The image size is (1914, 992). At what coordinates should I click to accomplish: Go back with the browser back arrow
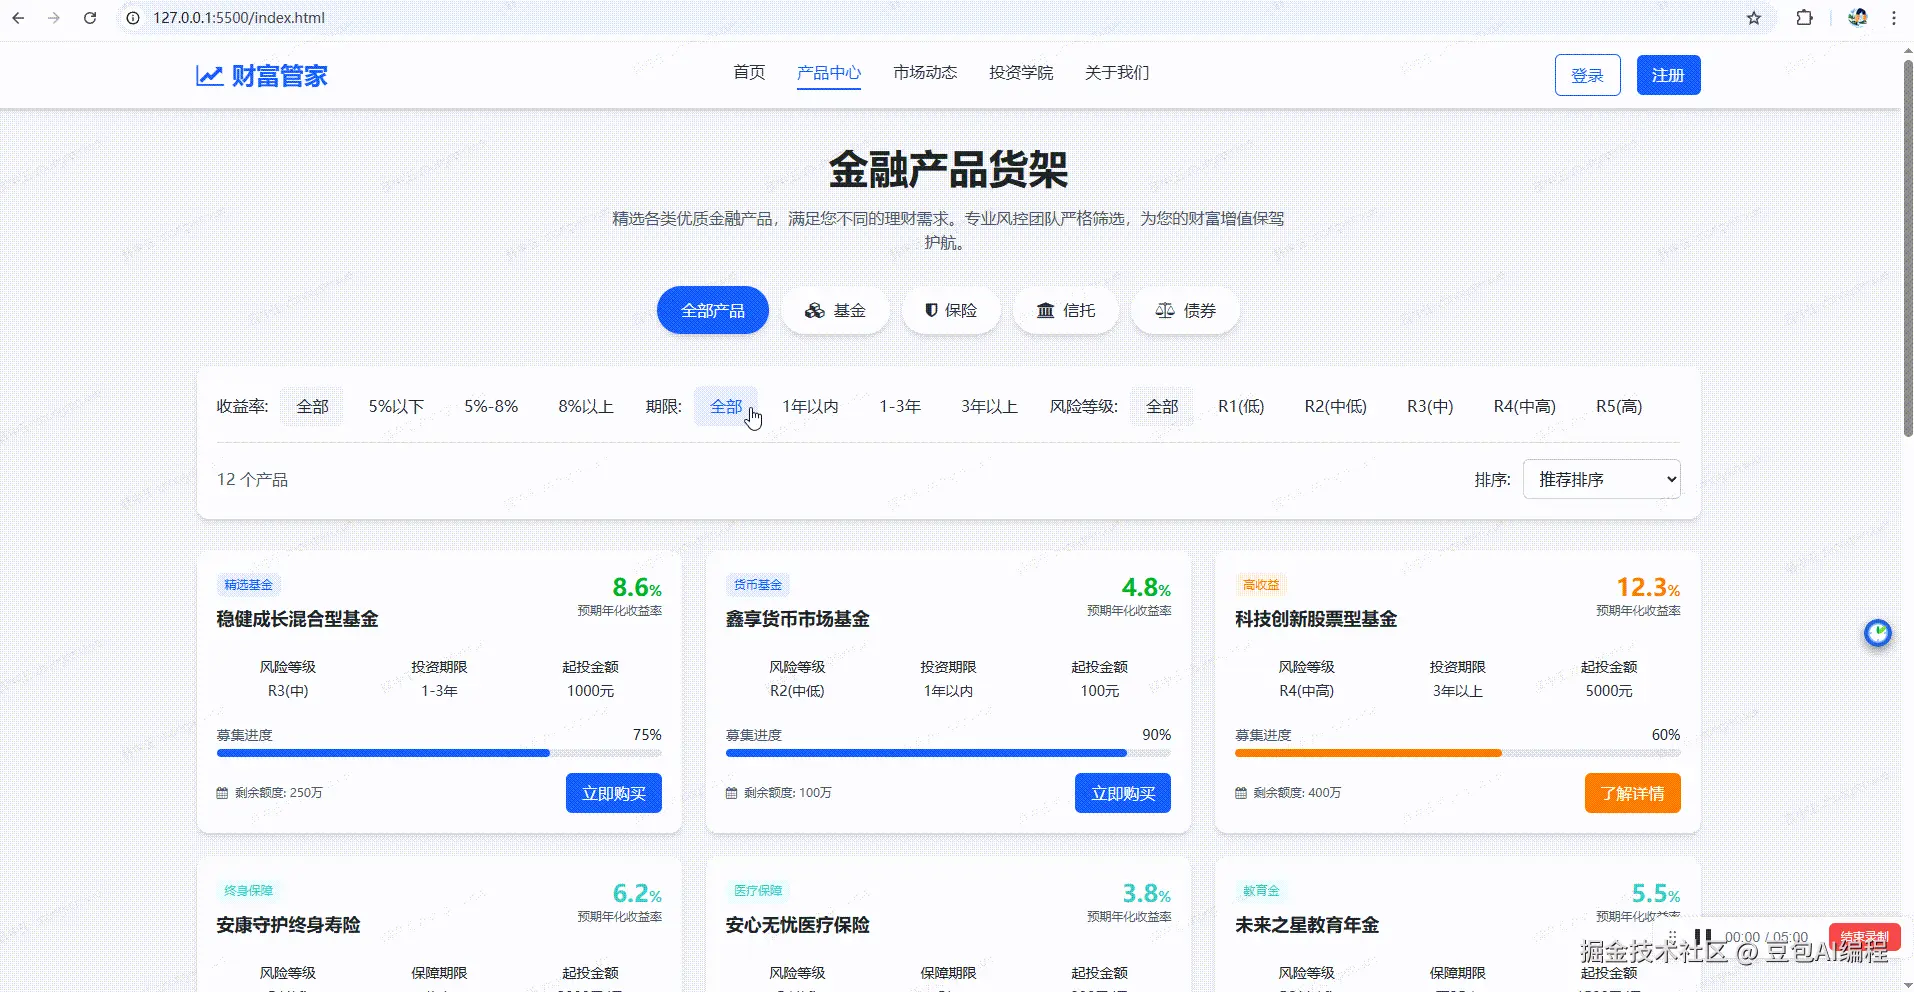18,18
